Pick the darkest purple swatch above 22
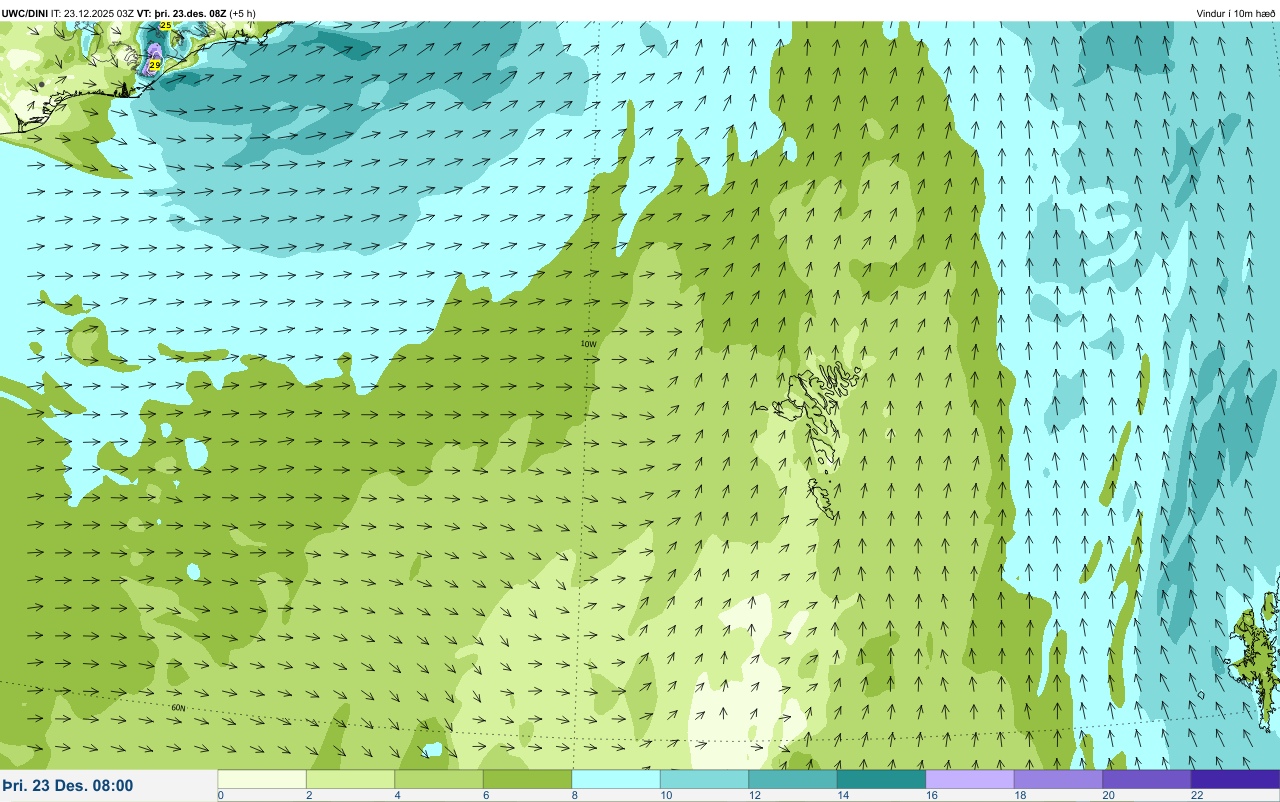The image size is (1280, 802). point(1235,779)
